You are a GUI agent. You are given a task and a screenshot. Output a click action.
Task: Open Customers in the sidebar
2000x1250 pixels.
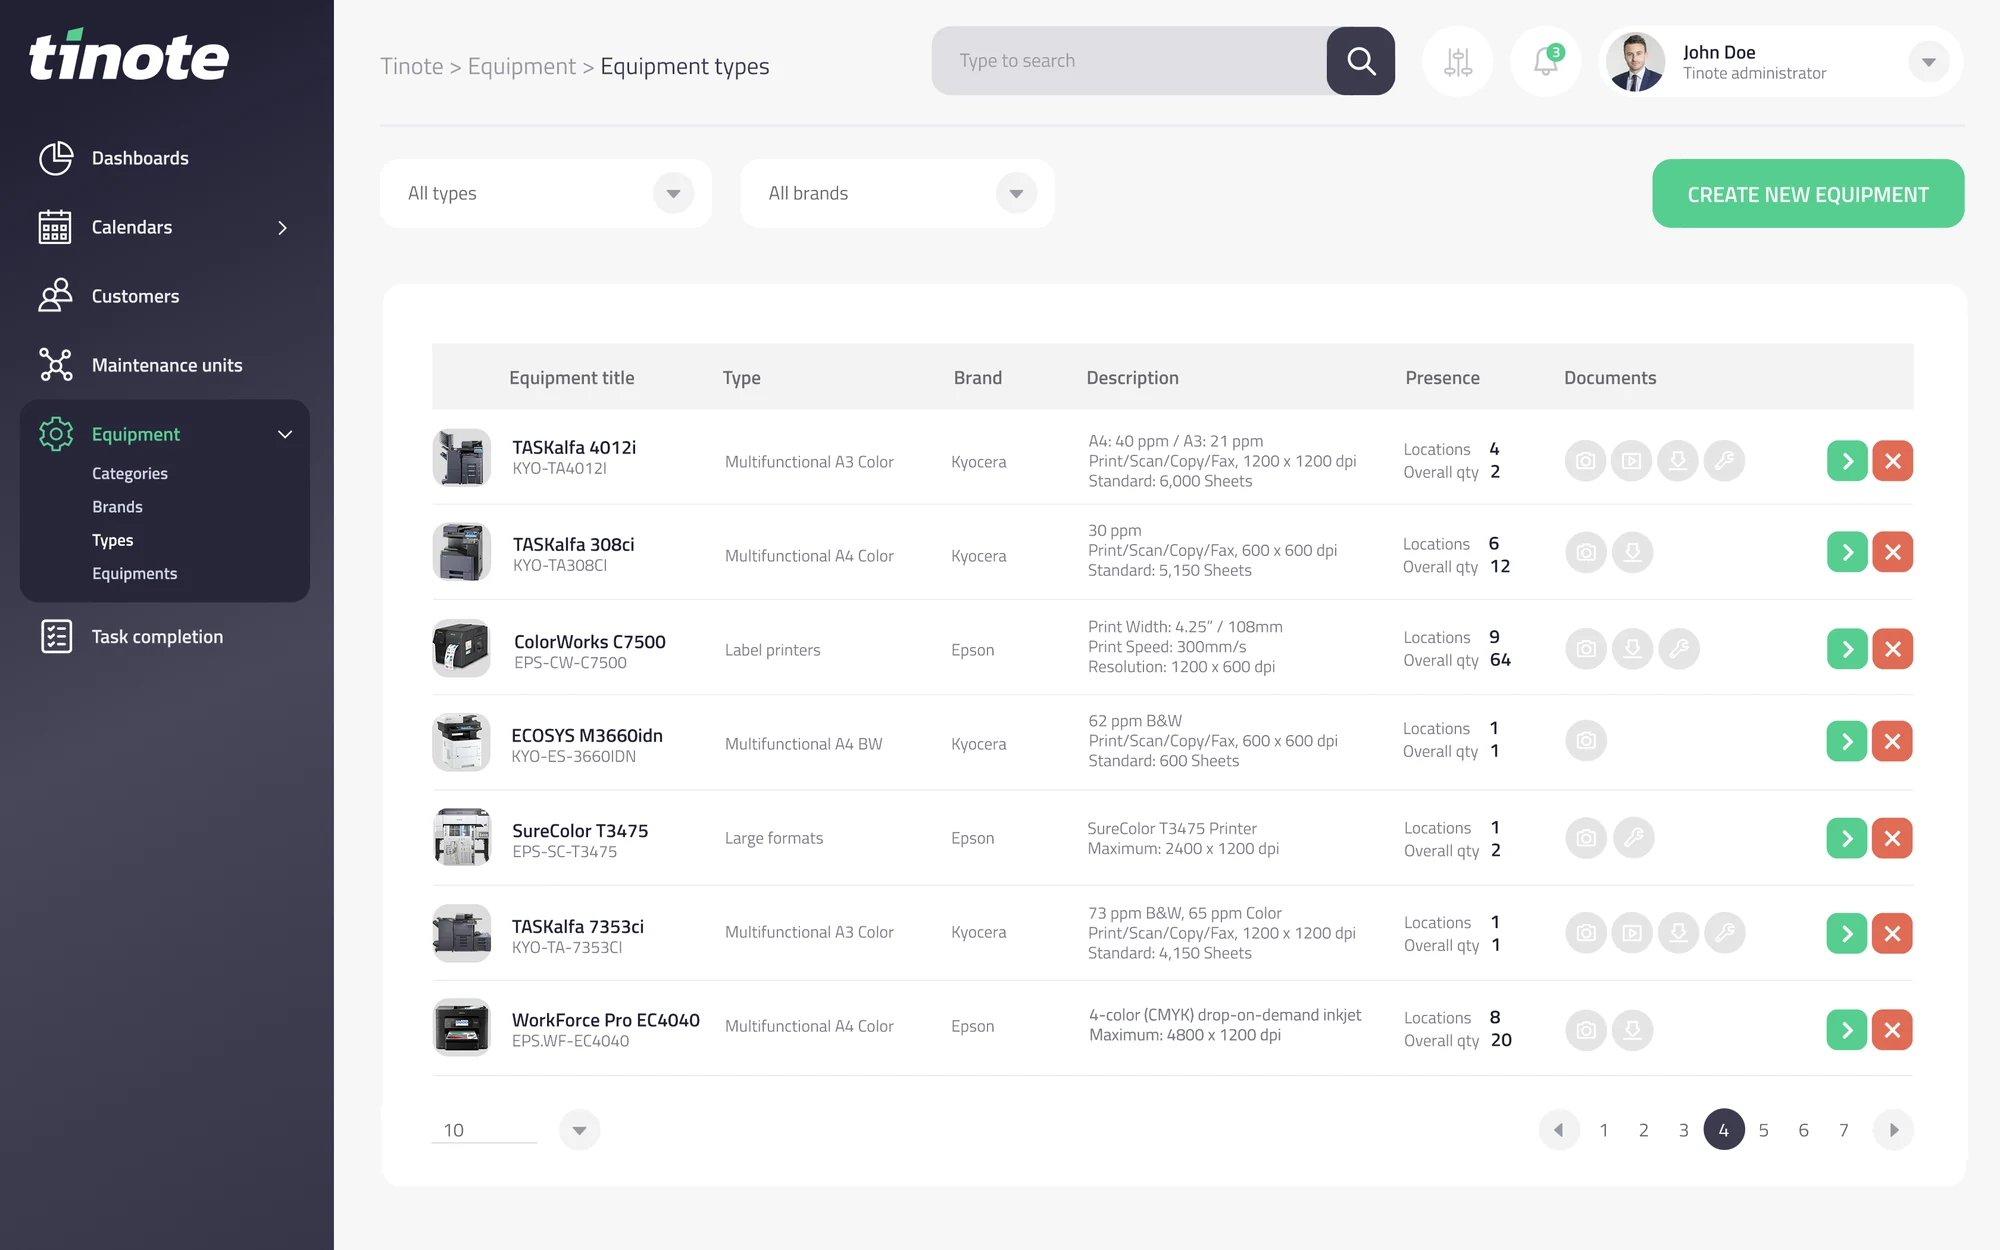(x=135, y=296)
